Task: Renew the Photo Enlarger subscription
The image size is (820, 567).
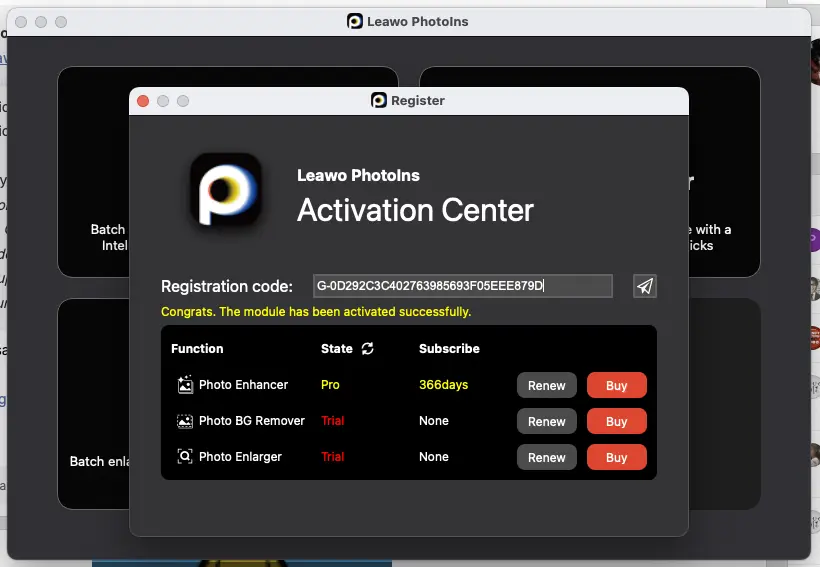Action: point(546,458)
